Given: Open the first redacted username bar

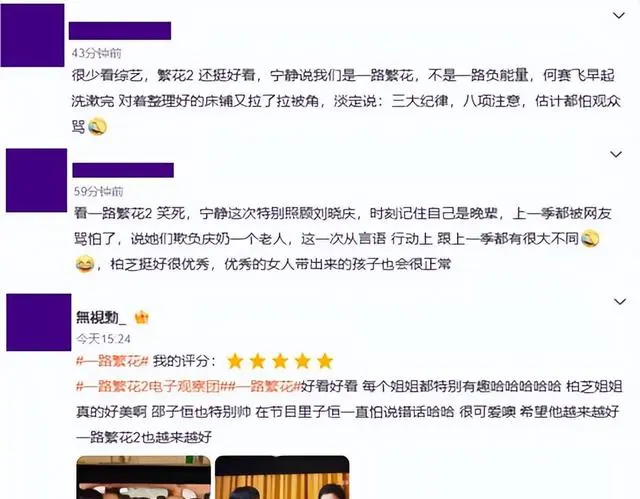Looking at the screenshot, I should (x=120, y=31).
